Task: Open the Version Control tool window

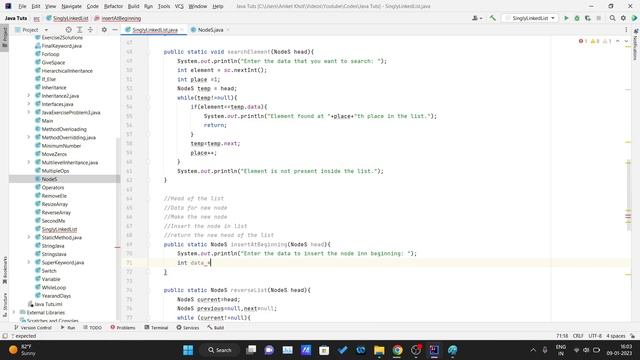Action: pyautogui.click(x=33, y=327)
